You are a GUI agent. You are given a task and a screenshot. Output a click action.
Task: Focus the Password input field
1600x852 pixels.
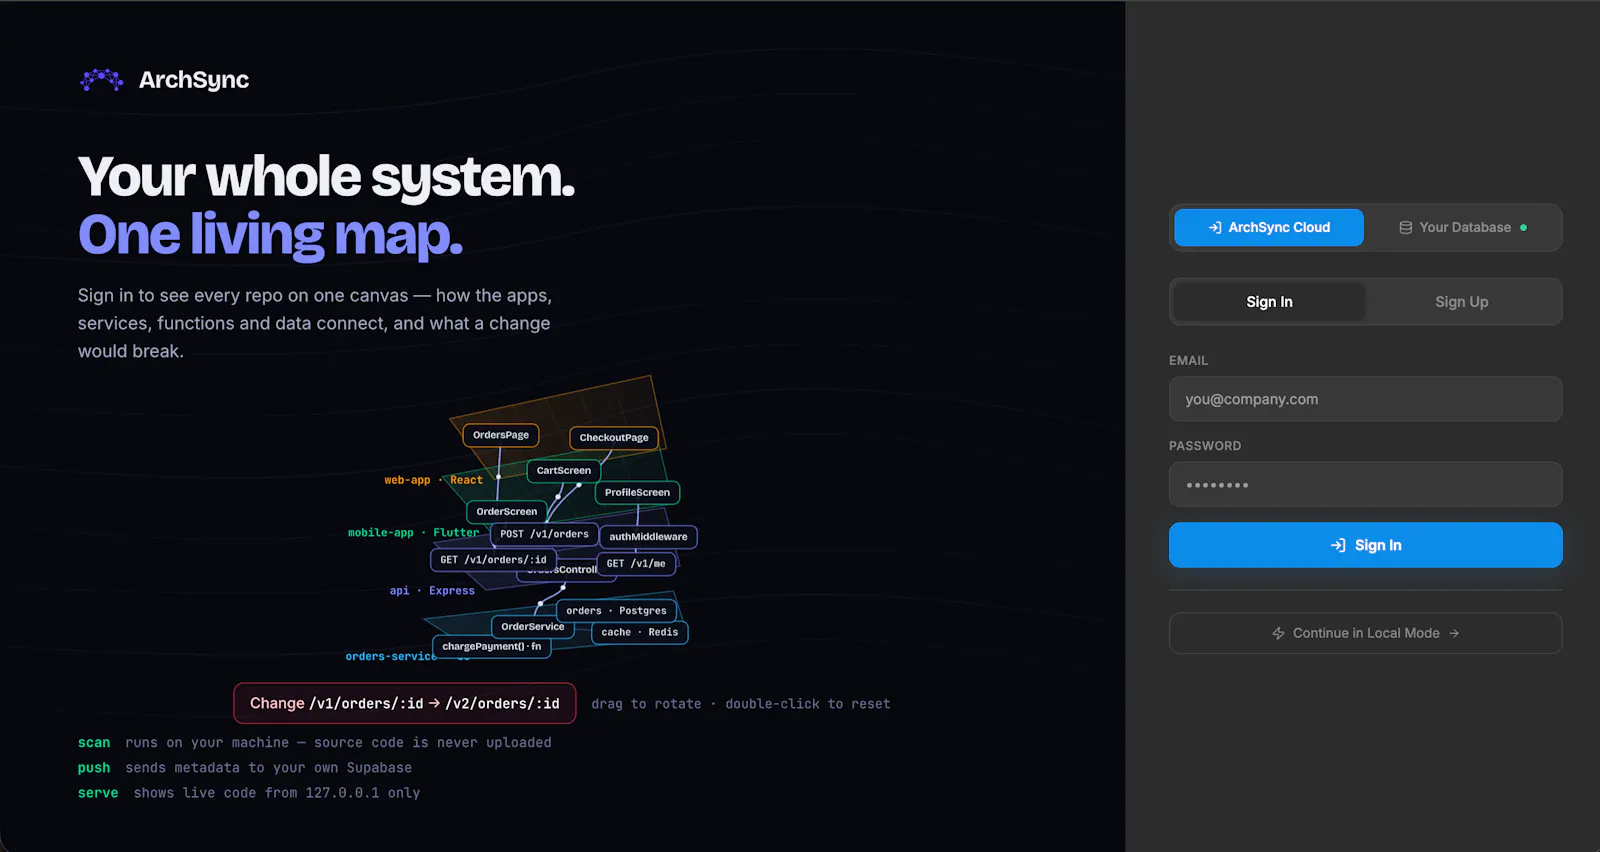tap(1365, 485)
